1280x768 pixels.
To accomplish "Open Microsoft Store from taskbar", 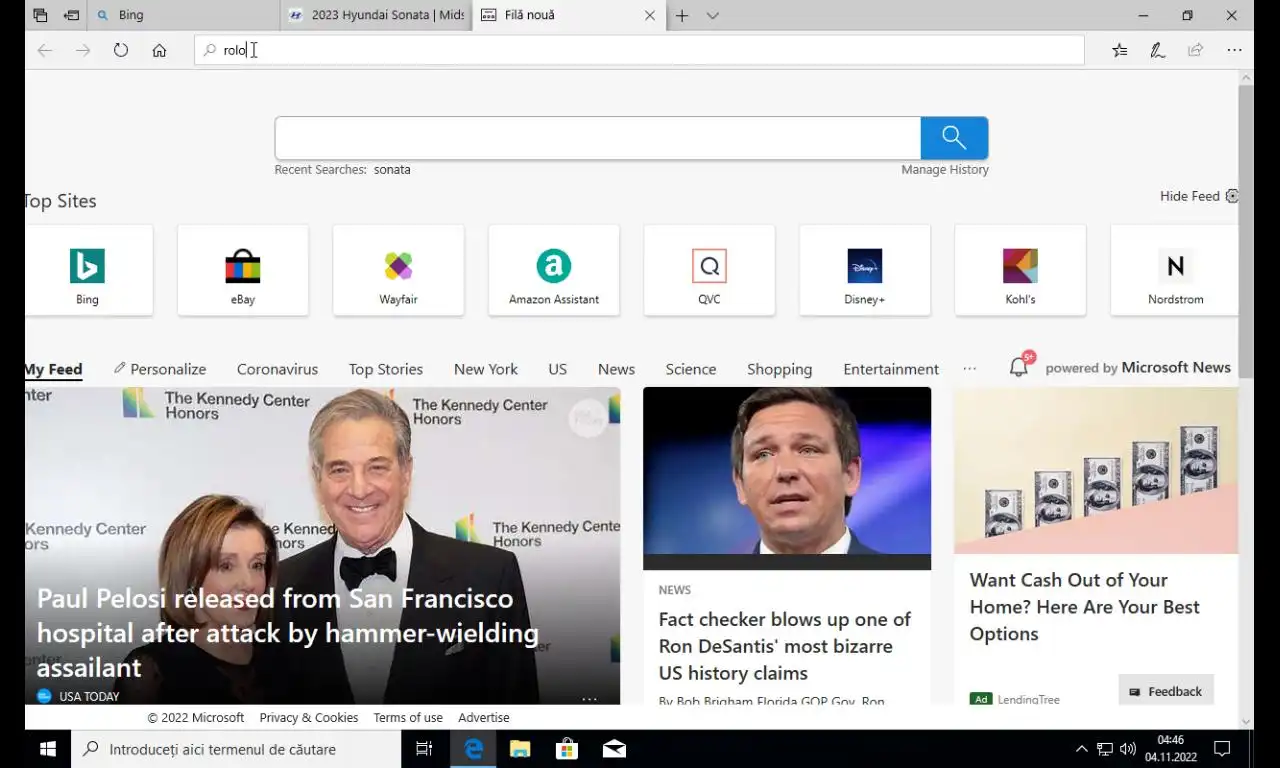I will tap(567, 749).
